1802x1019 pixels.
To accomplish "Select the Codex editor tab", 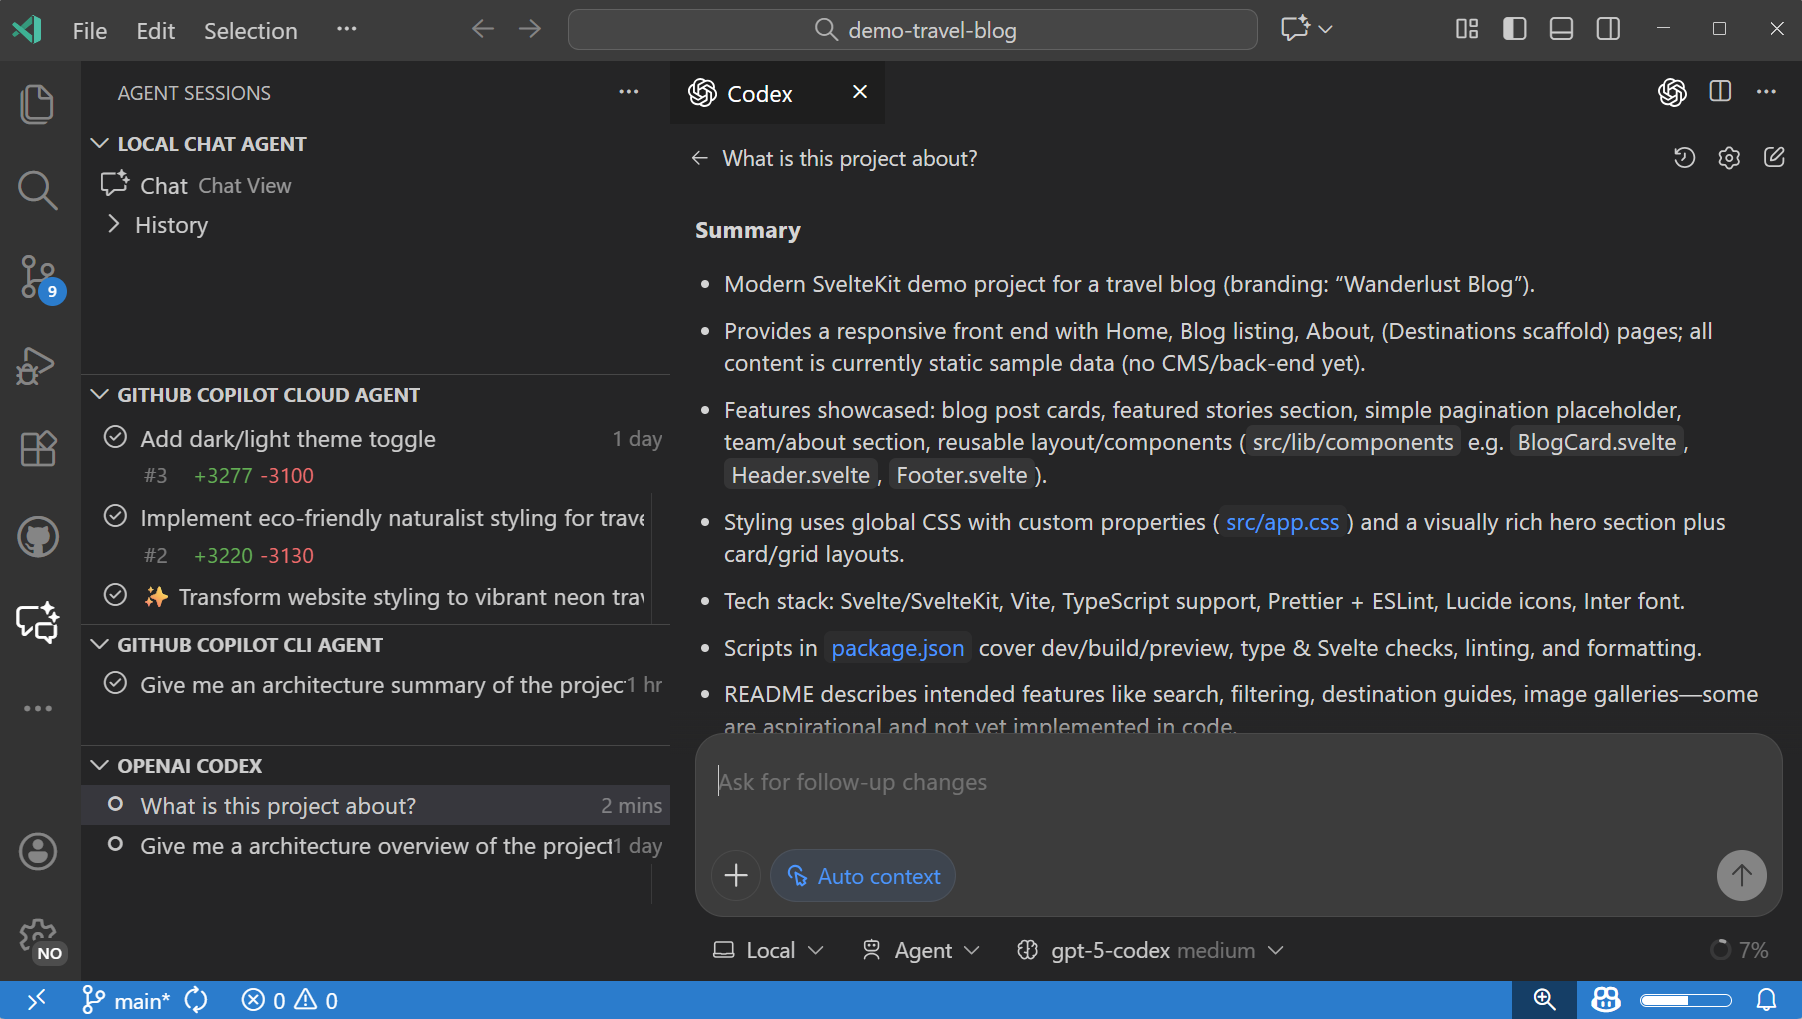I will click(760, 92).
